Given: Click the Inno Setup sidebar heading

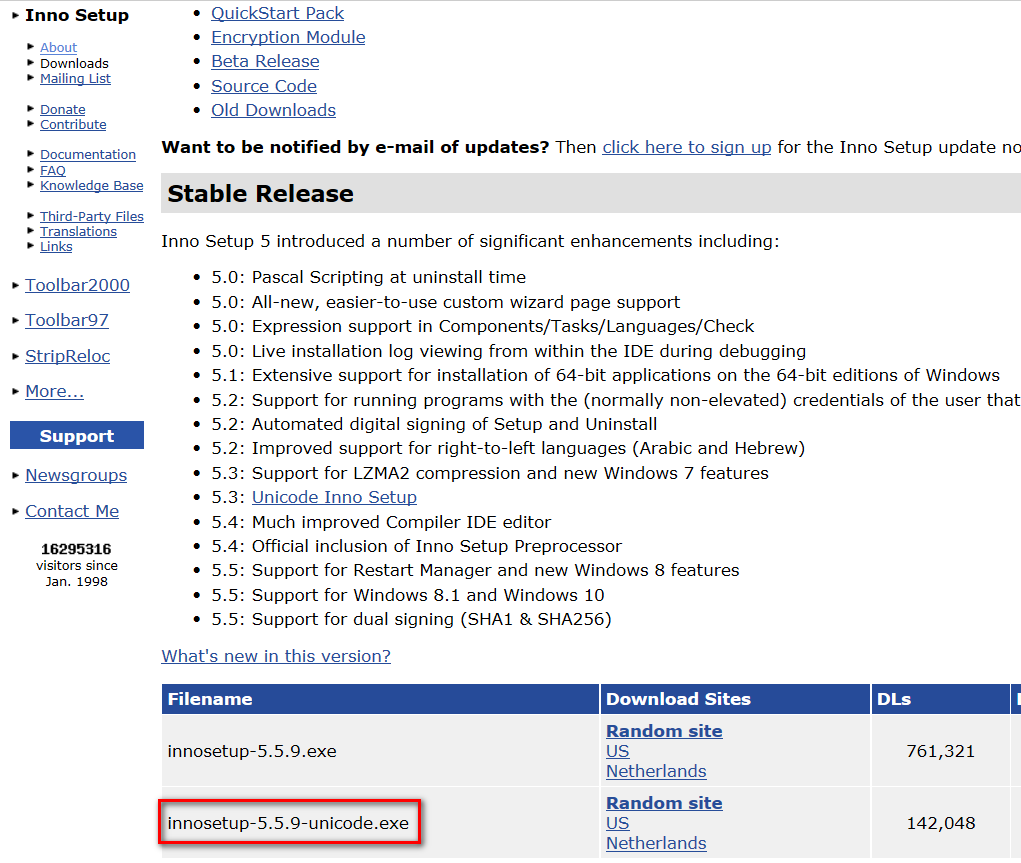Looking at the screenshot, I should 77,15.
